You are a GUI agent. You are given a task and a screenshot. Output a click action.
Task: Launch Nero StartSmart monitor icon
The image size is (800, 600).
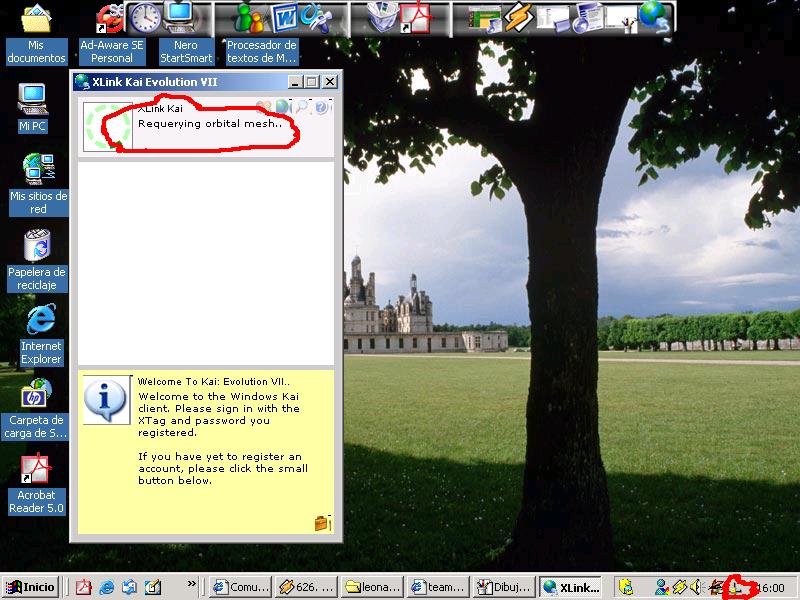[x=179, y=17]
